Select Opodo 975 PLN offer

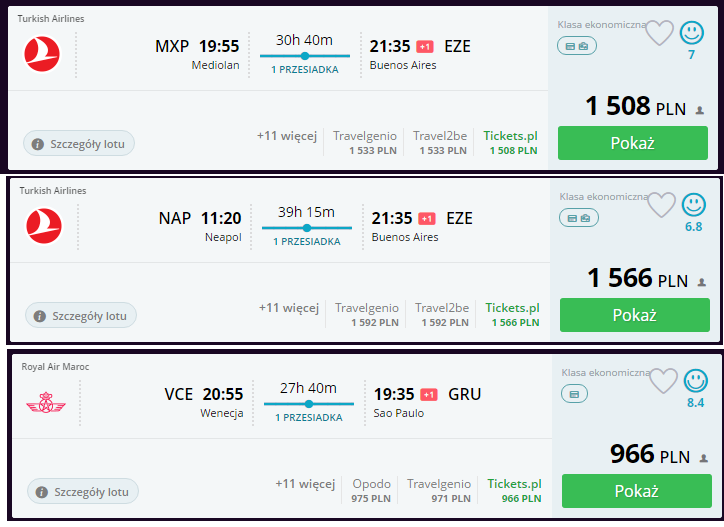(371, 491)
